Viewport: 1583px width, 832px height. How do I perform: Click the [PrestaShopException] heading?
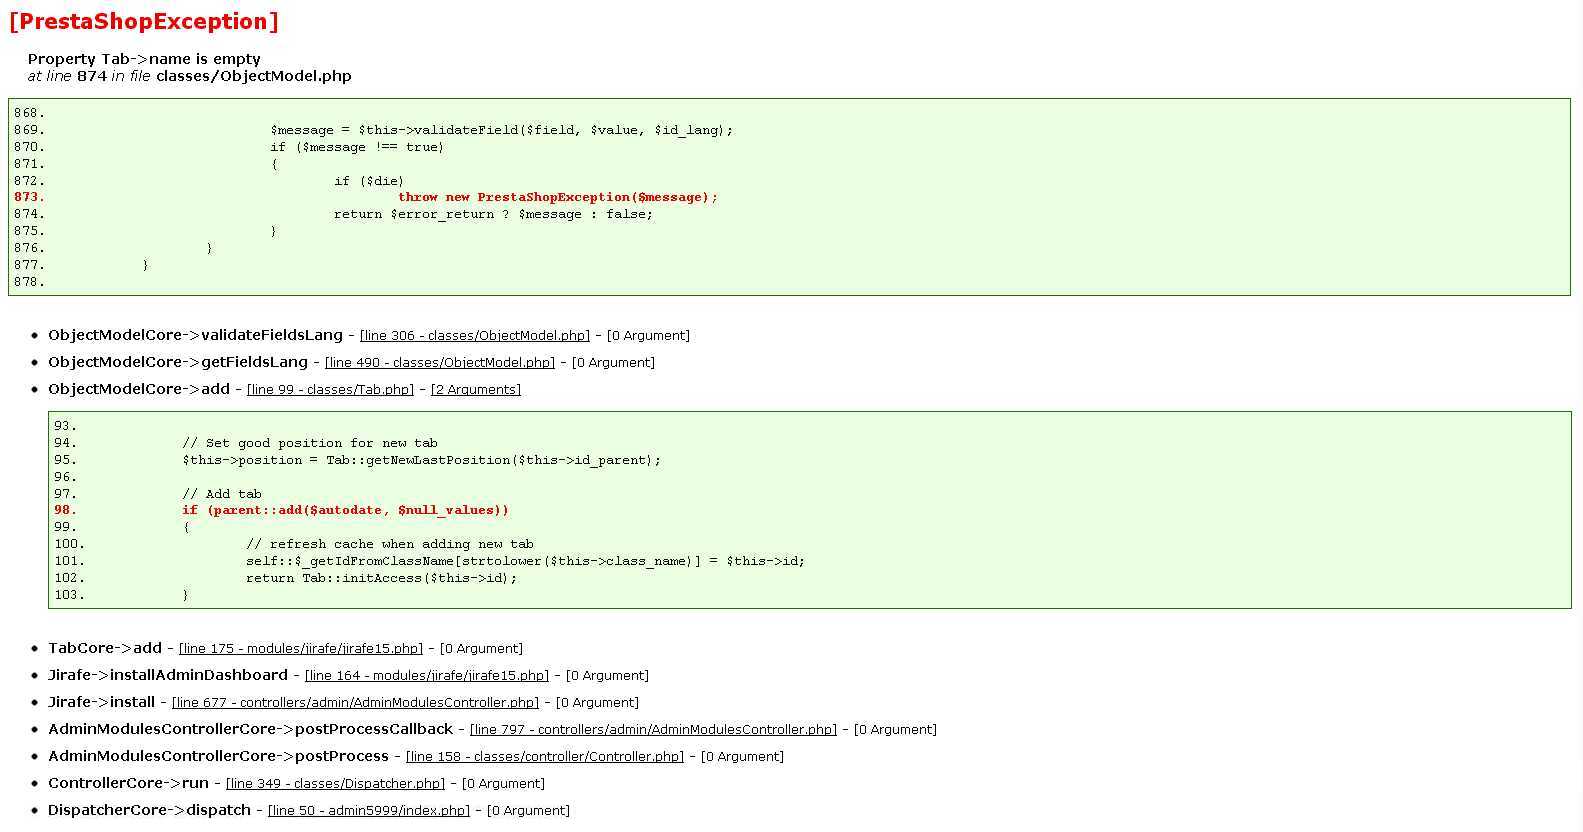coord(144,22)
